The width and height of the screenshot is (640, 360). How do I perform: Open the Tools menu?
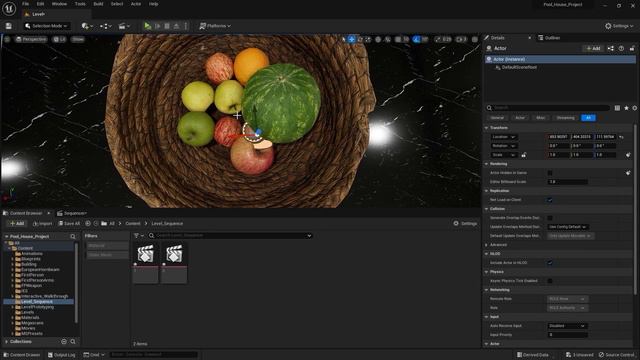tap(80, 4)
